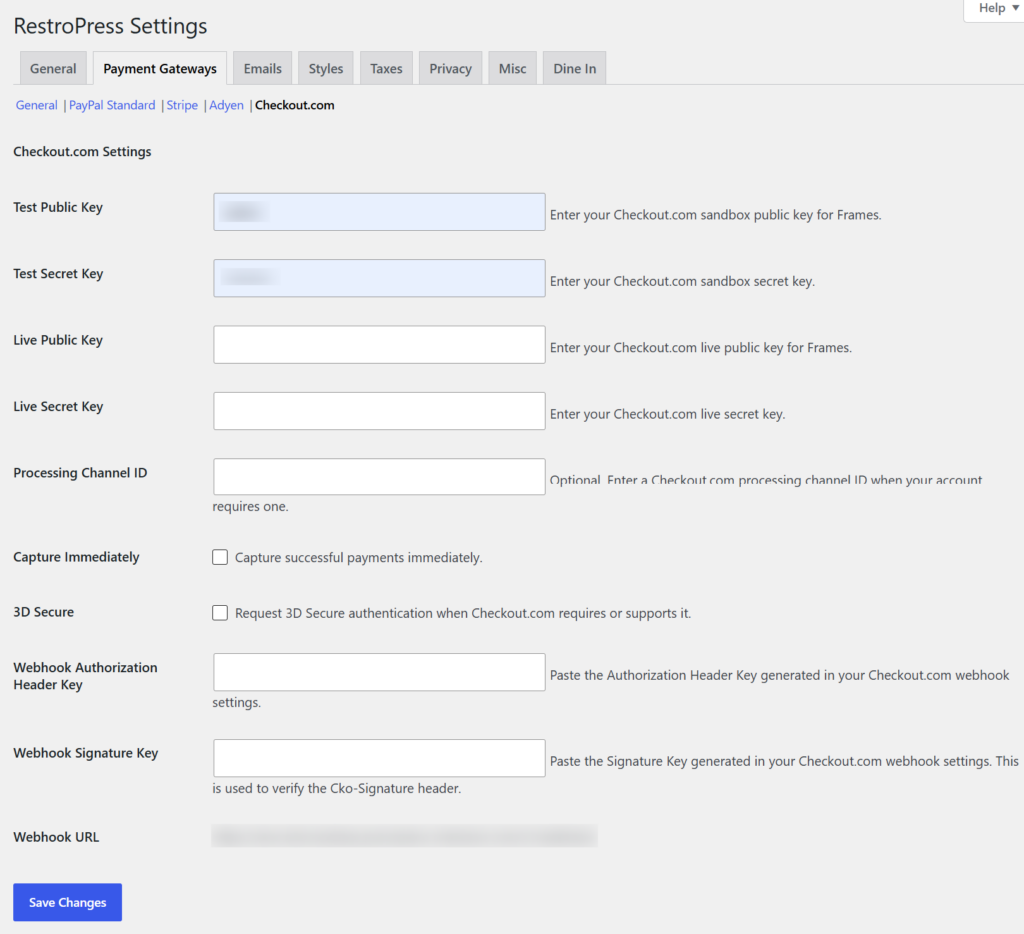Open Adyen gateway settings link

tap(227, 105)
